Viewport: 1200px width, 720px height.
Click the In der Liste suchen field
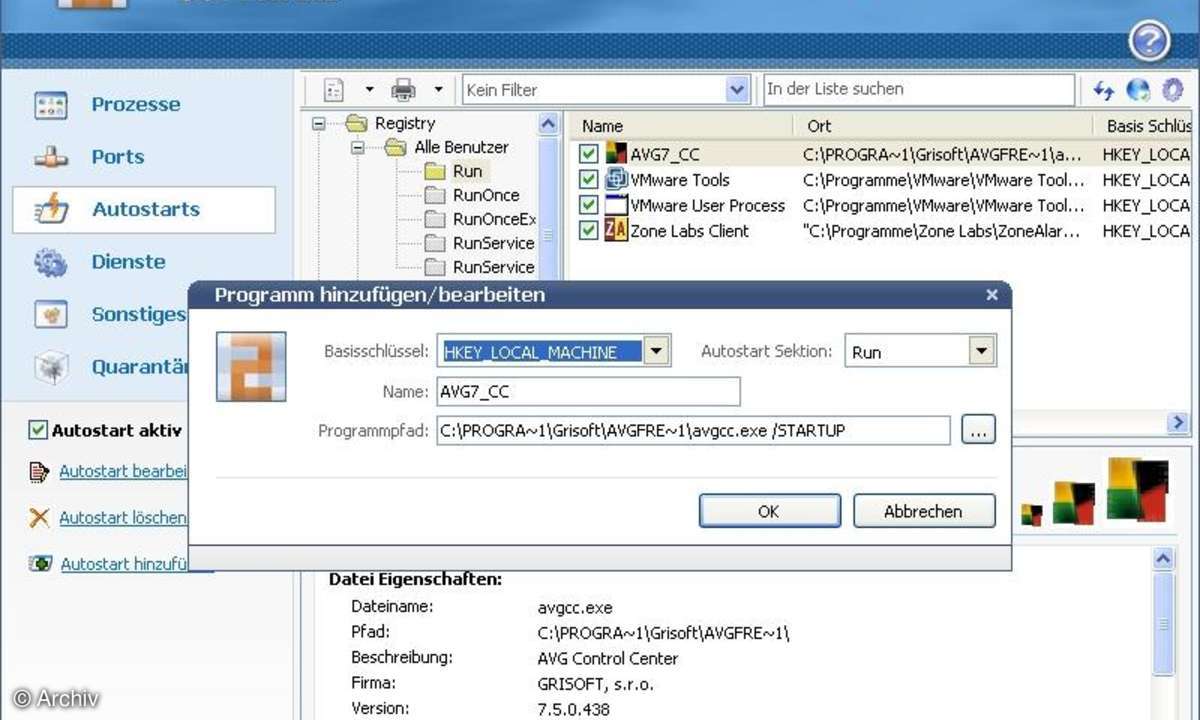(919, 89)
